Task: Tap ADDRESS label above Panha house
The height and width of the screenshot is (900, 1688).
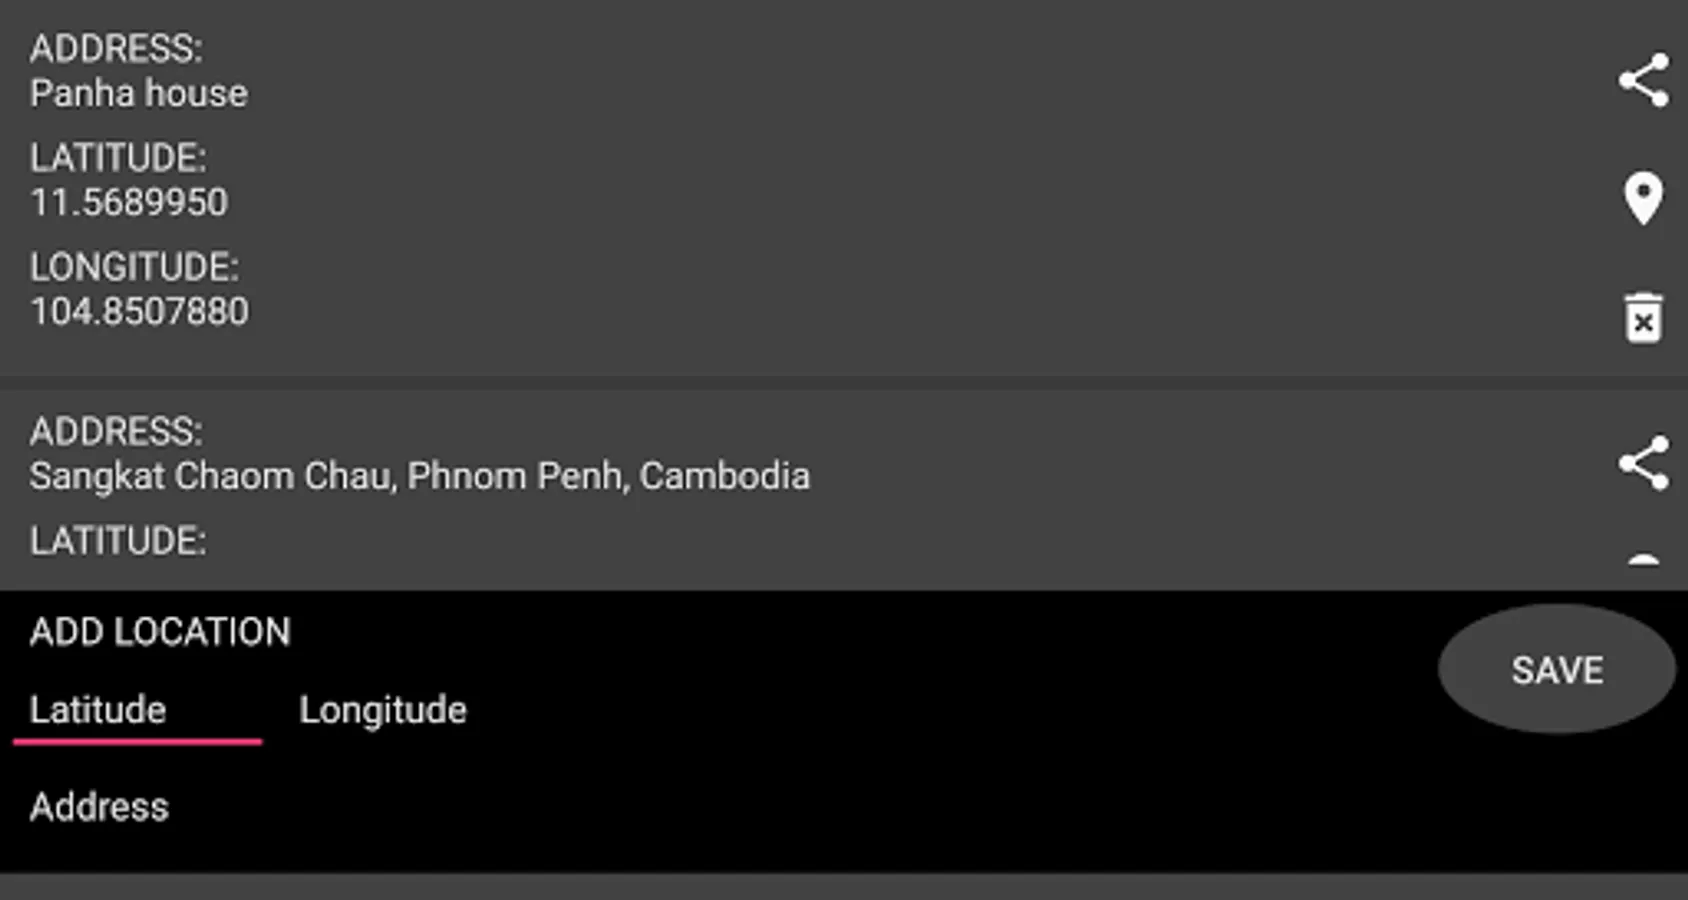Action: click(x=116, y=49)
